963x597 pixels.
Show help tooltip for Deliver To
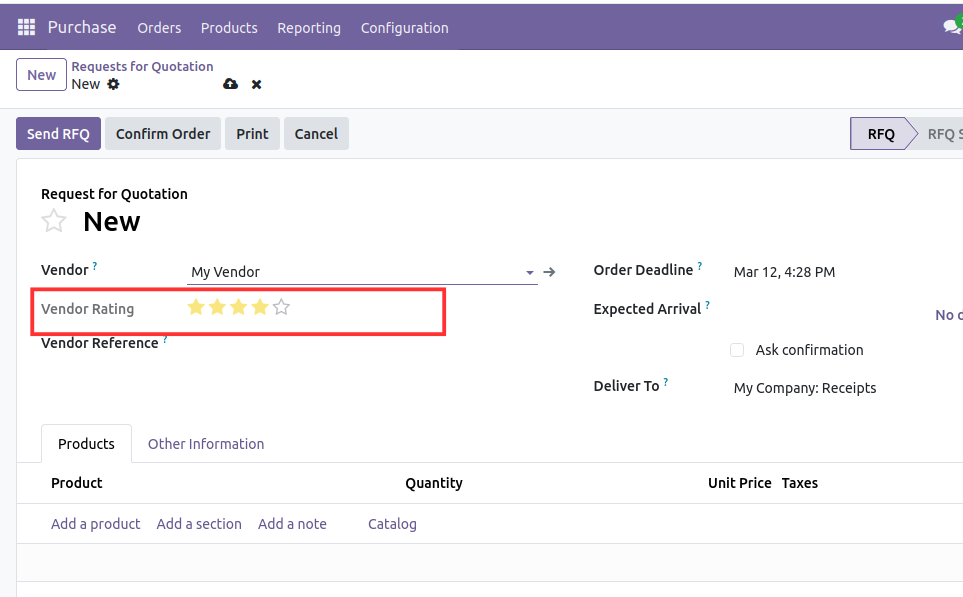666,382
